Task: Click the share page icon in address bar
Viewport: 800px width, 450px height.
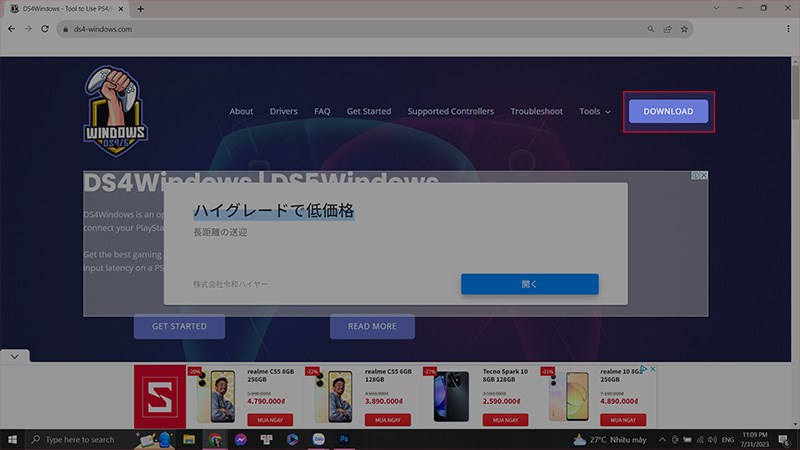Action: click(x=667, y=29)
